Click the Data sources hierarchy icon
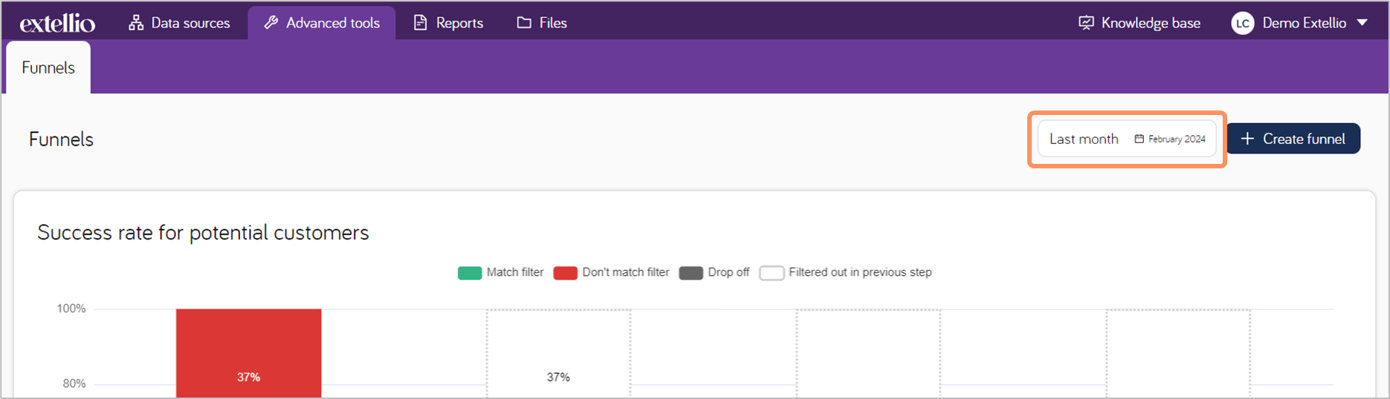This screenshot has width=1390, height=399. coord(136,22)
